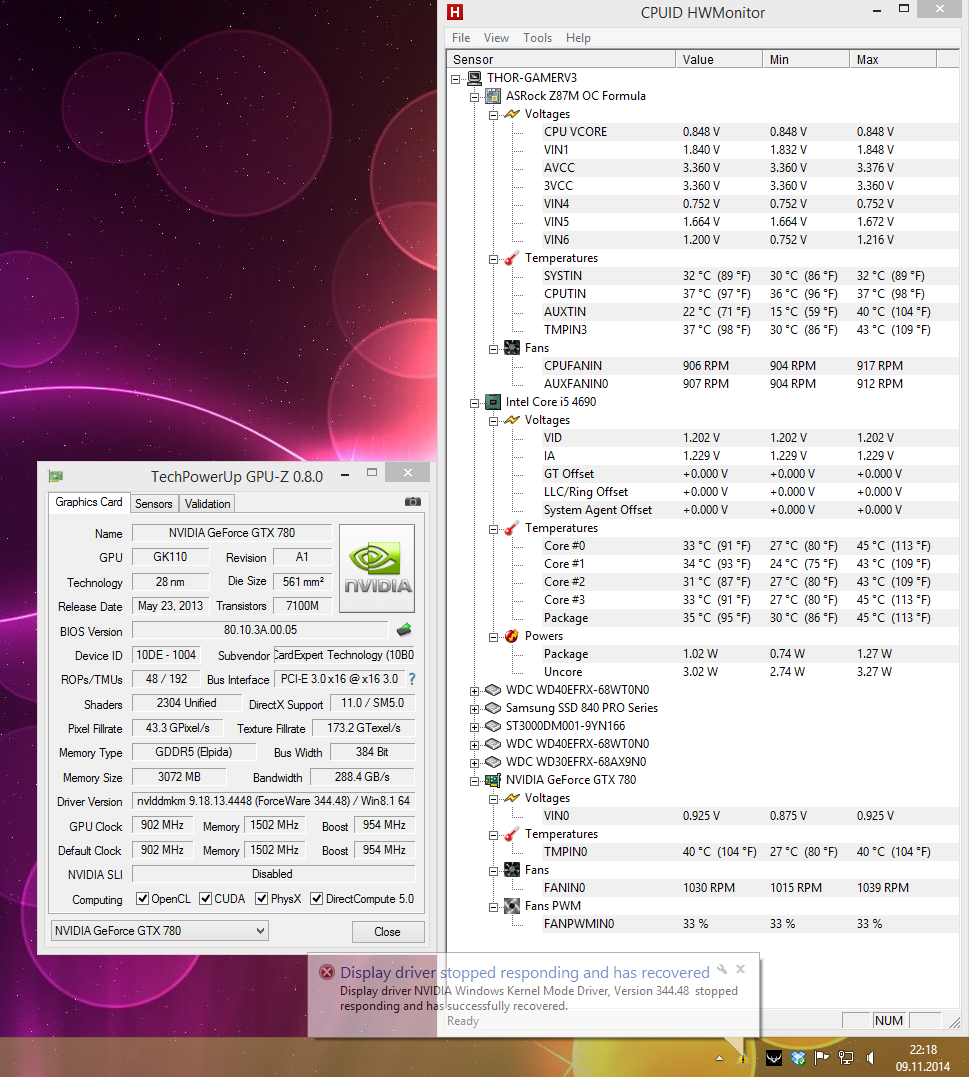The height and width of the screenshot is (1077, 969).
Task: Click the volume speaker tray icon
Action: coord(870,1058)
